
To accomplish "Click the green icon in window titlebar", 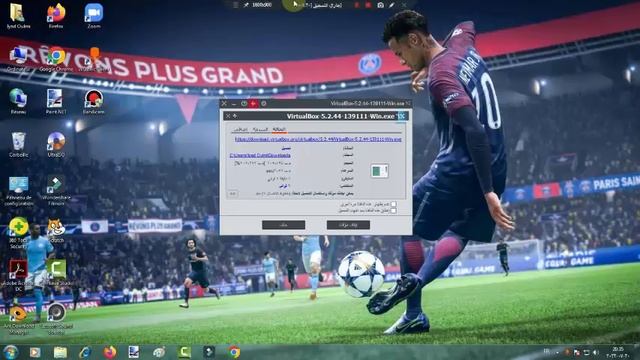I will 244,104.
